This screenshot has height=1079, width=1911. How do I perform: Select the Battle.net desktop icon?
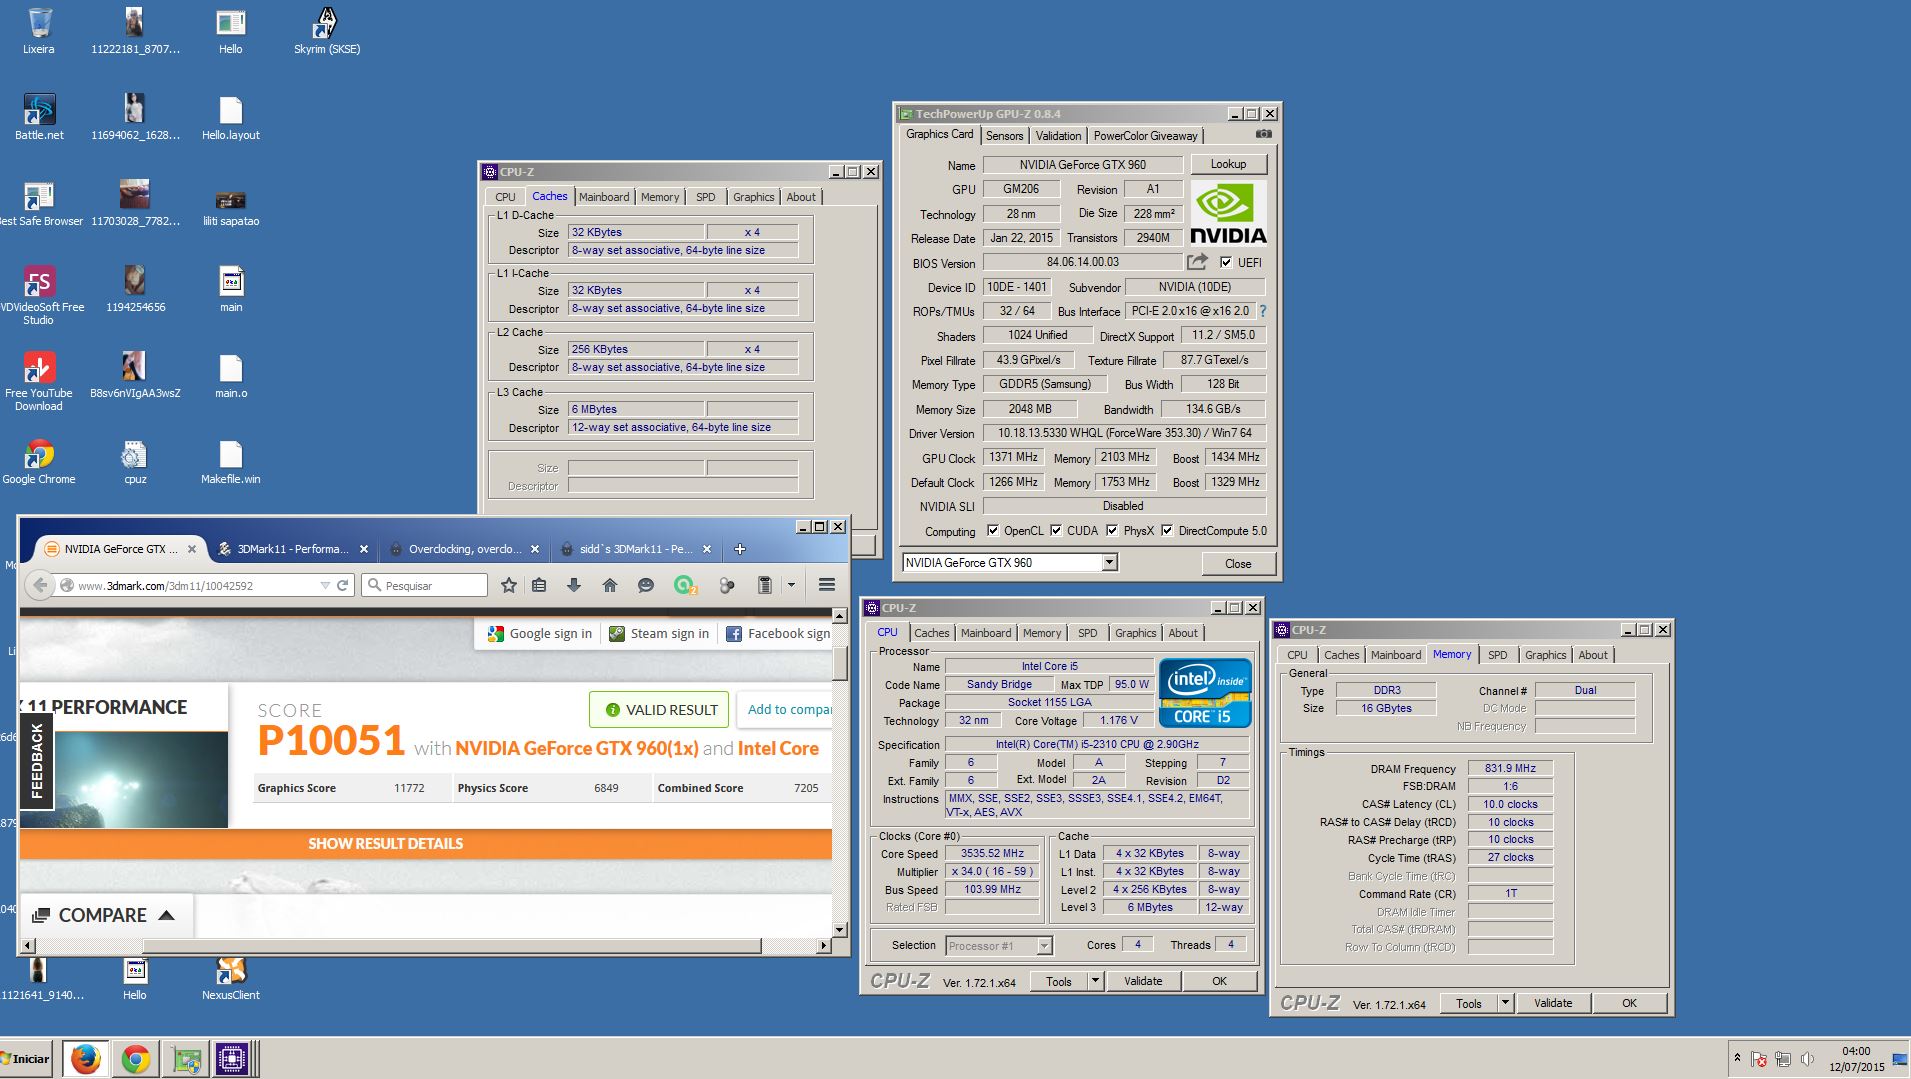(x=39, y=117)
